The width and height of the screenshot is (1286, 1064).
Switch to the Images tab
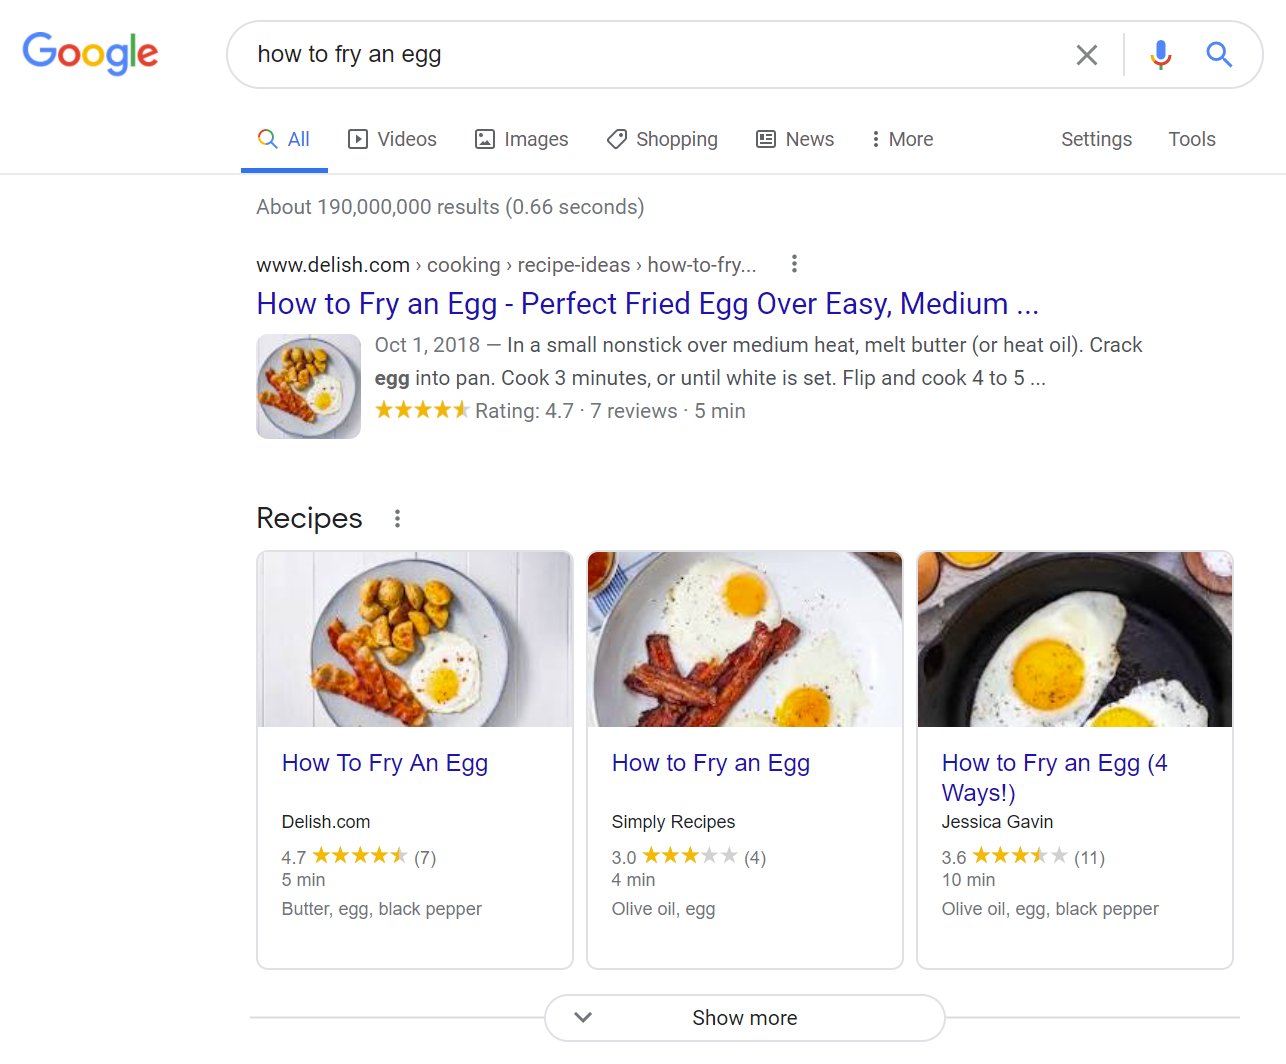[x=521, y=139]
